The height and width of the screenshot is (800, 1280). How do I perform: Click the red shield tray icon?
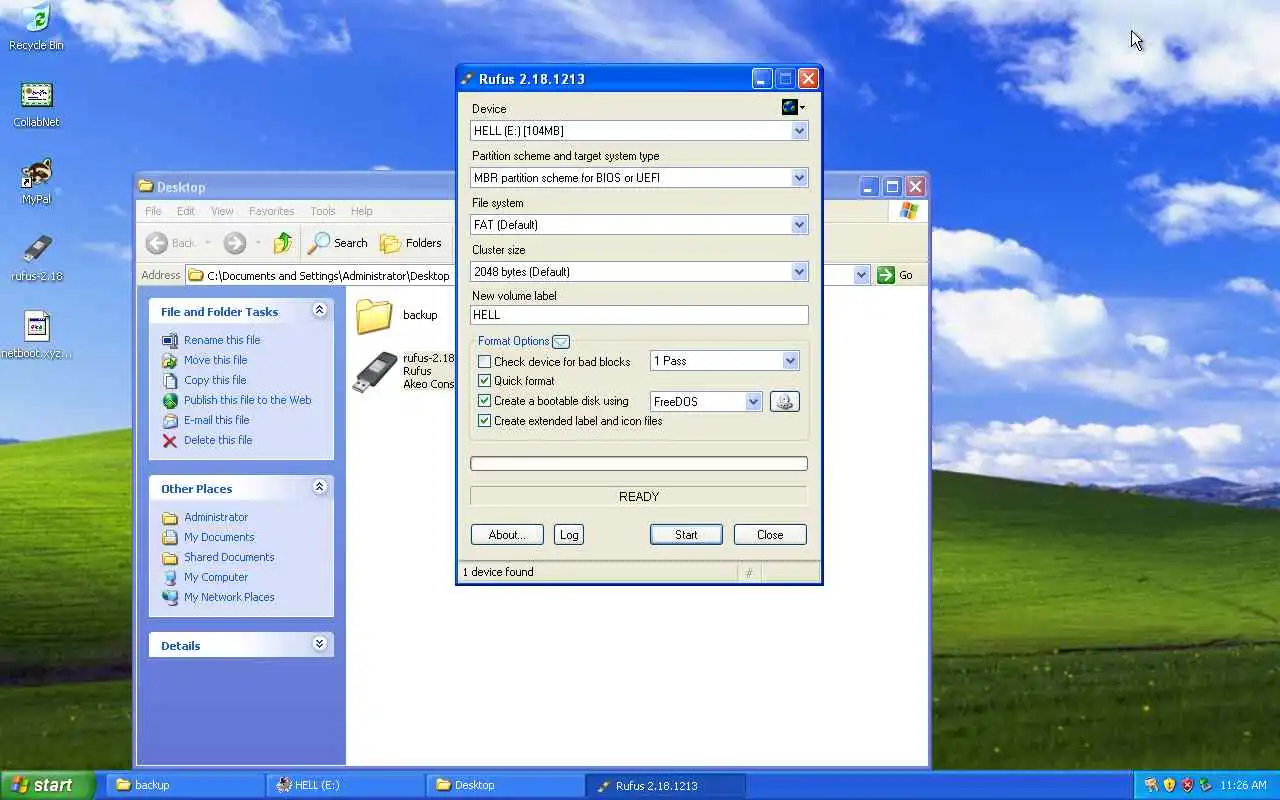(1187, 785)
